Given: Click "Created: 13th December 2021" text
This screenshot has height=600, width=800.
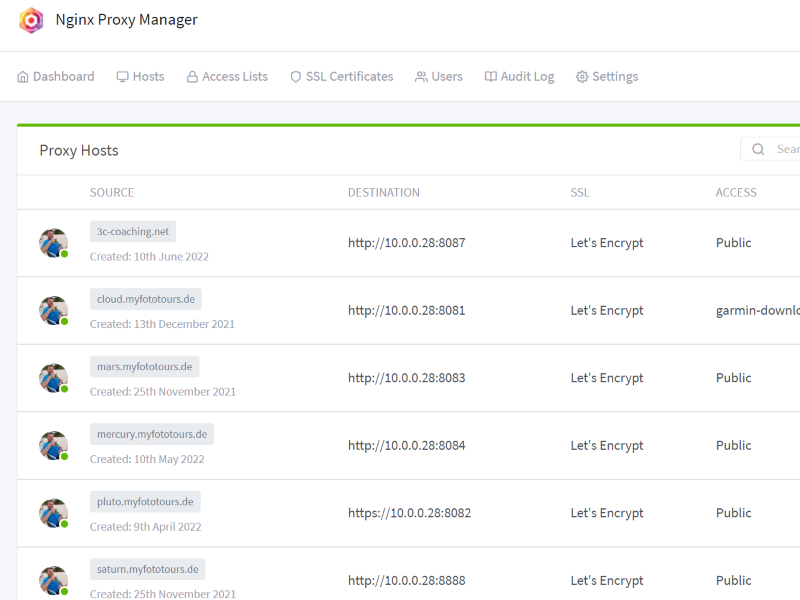Looking at the screenshot, I should pyautogui.click(x=162, y=324).
